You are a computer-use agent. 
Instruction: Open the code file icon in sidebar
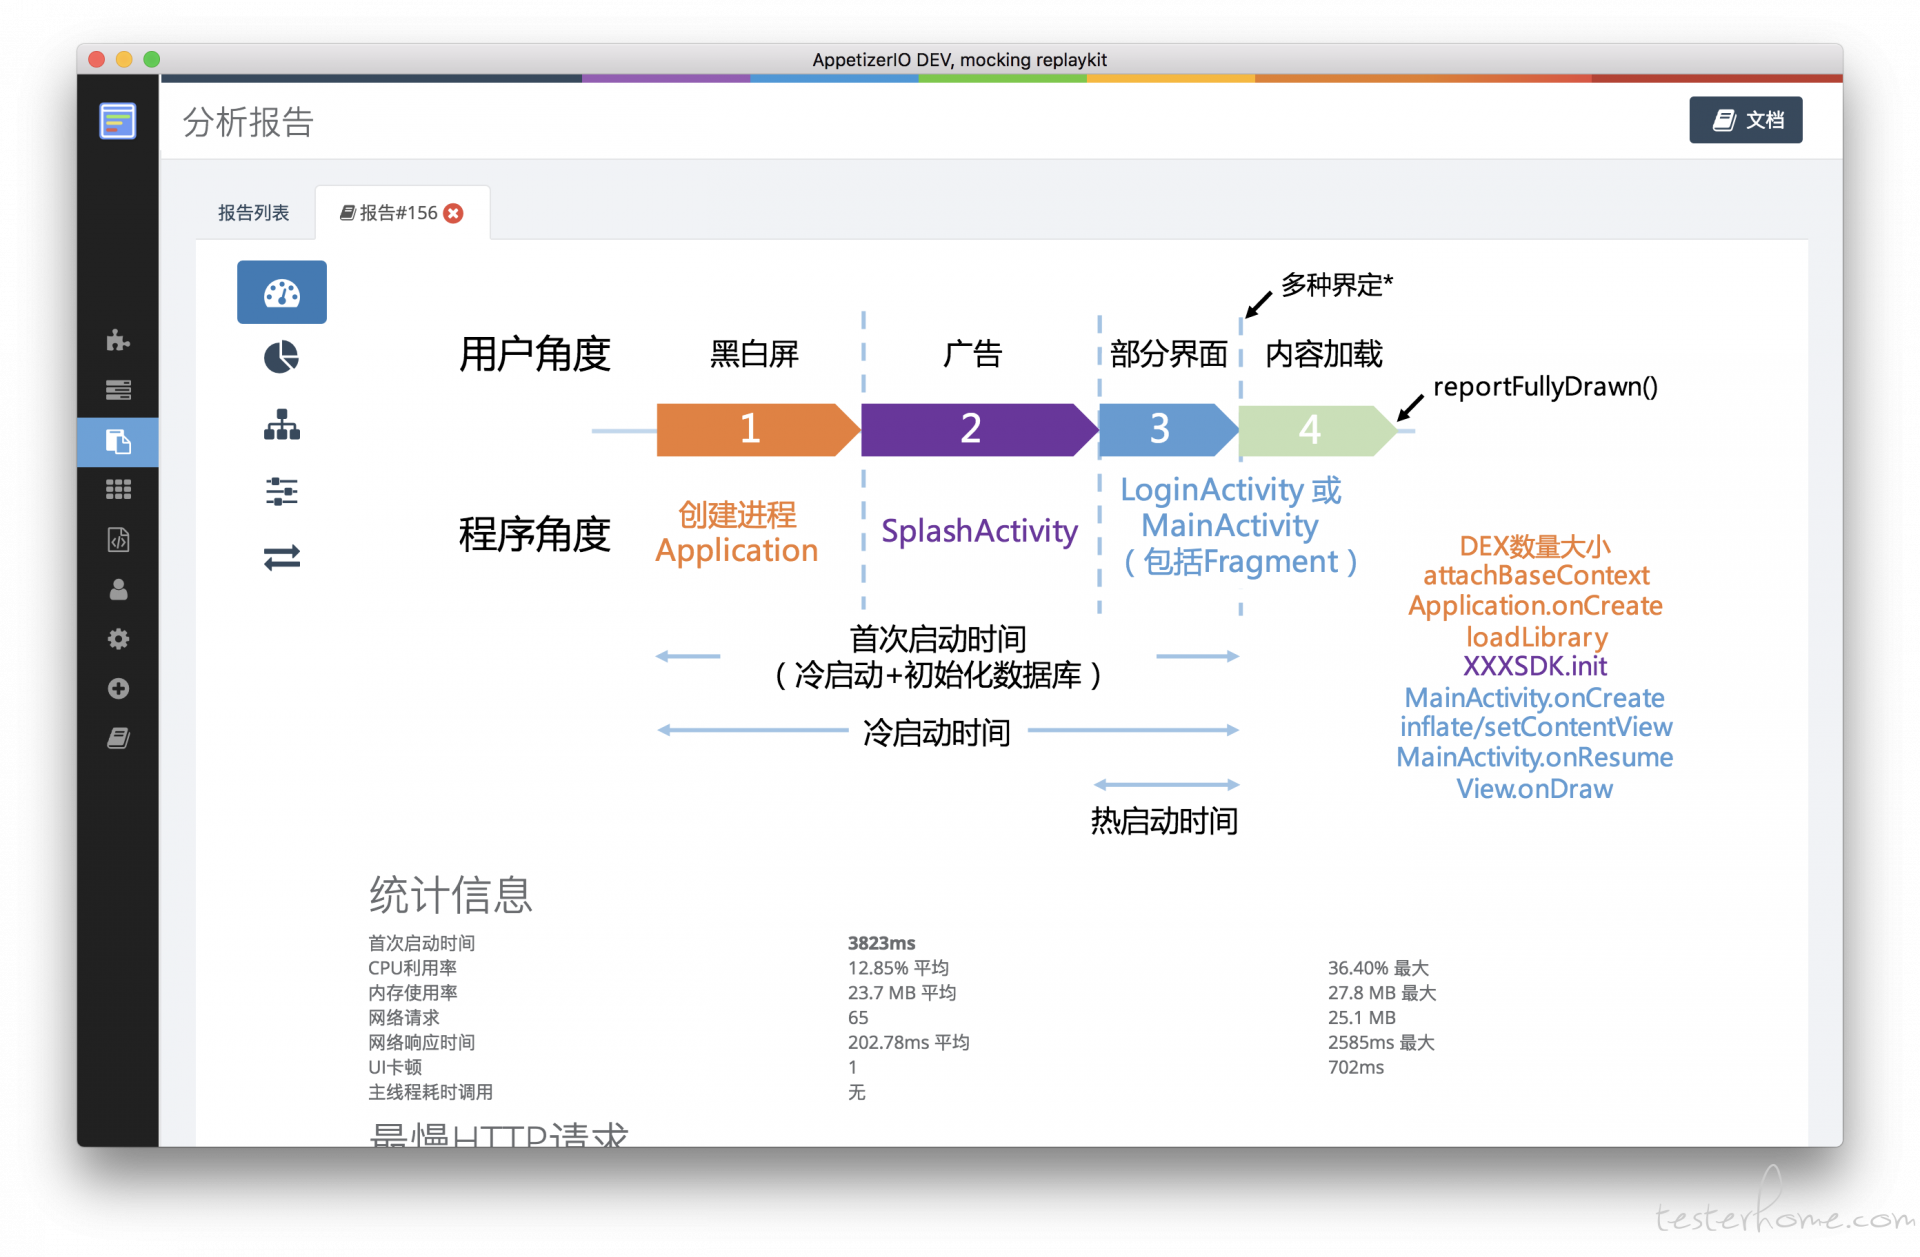tap(118, 540)
